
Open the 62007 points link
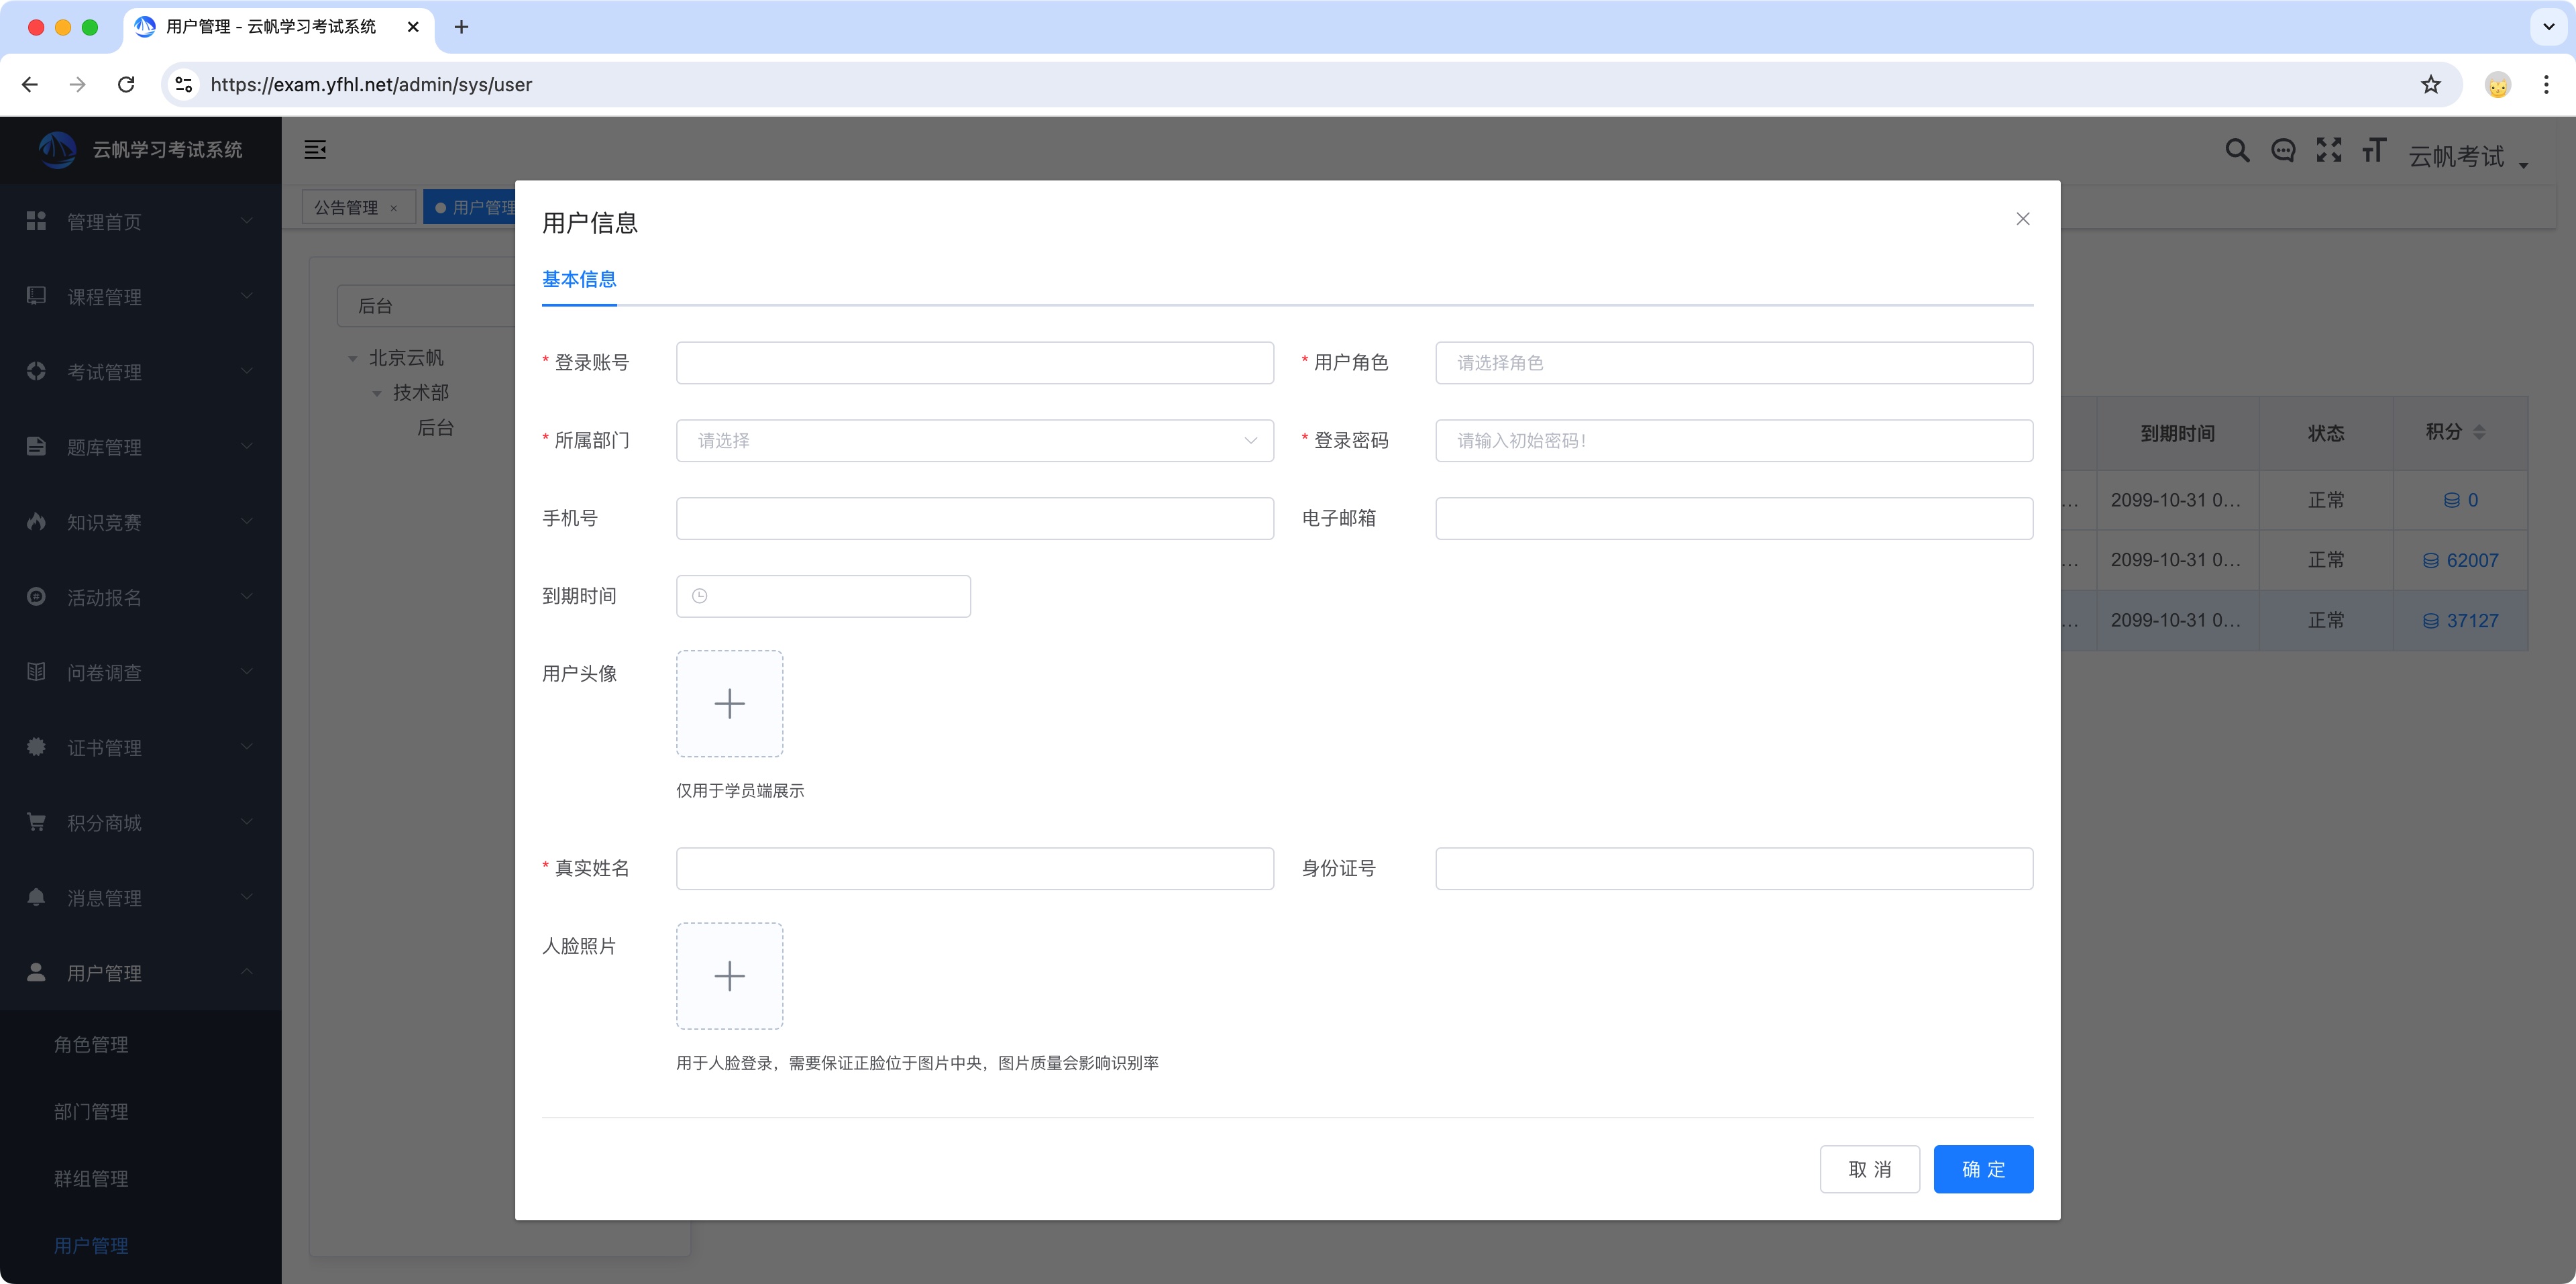pos(2460,561)
